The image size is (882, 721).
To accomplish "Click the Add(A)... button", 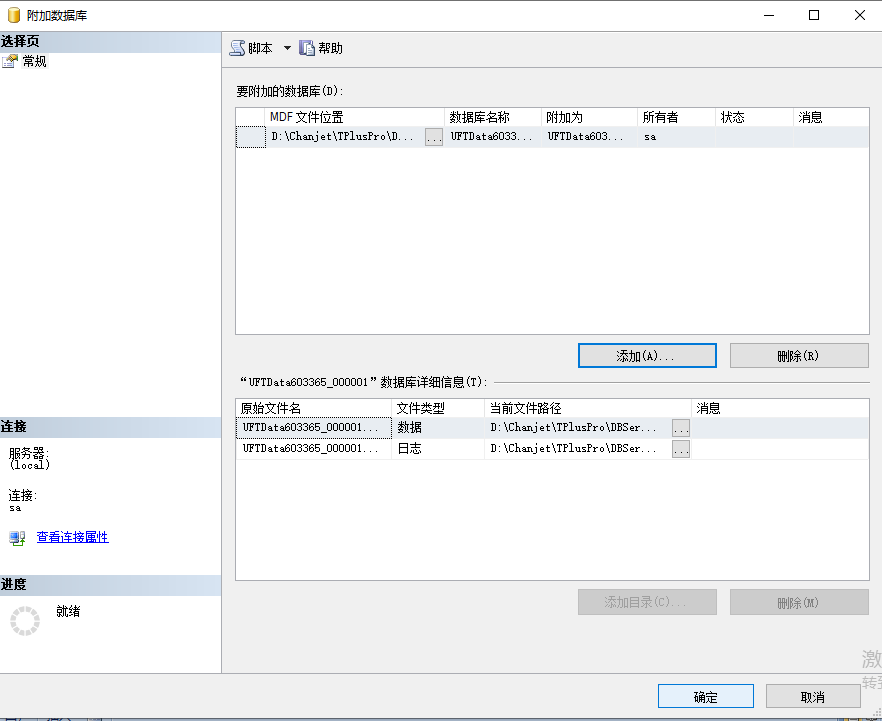I will tap(647, 355).
